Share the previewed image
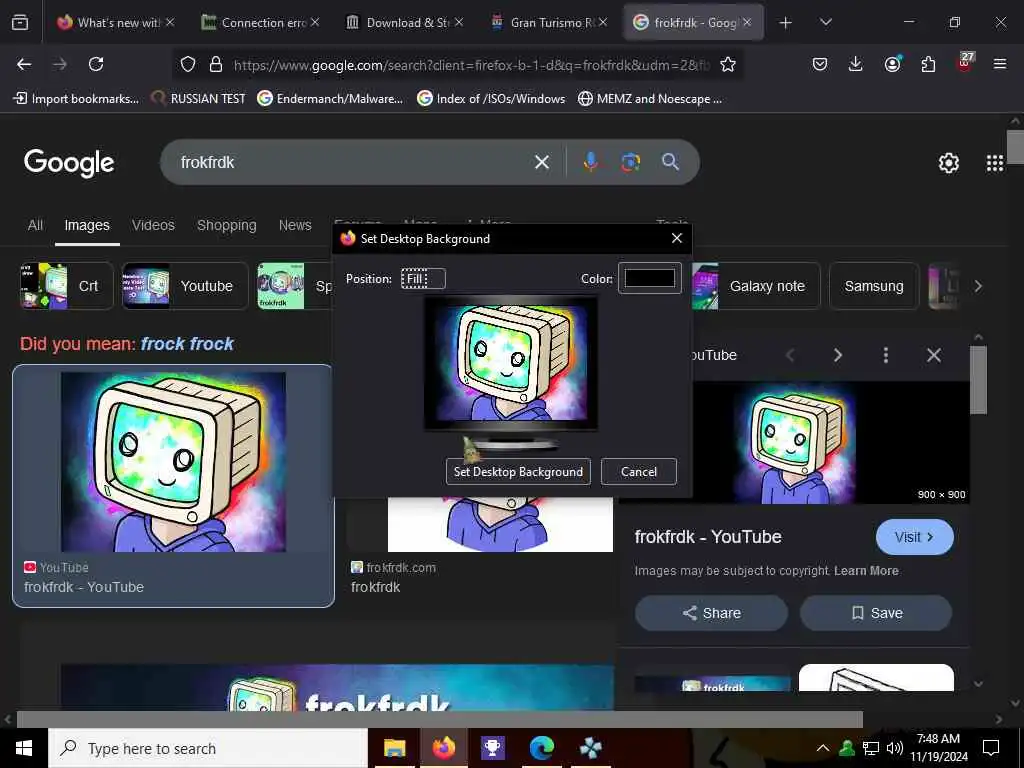1024x768 pixels. [x=711, y=613]
